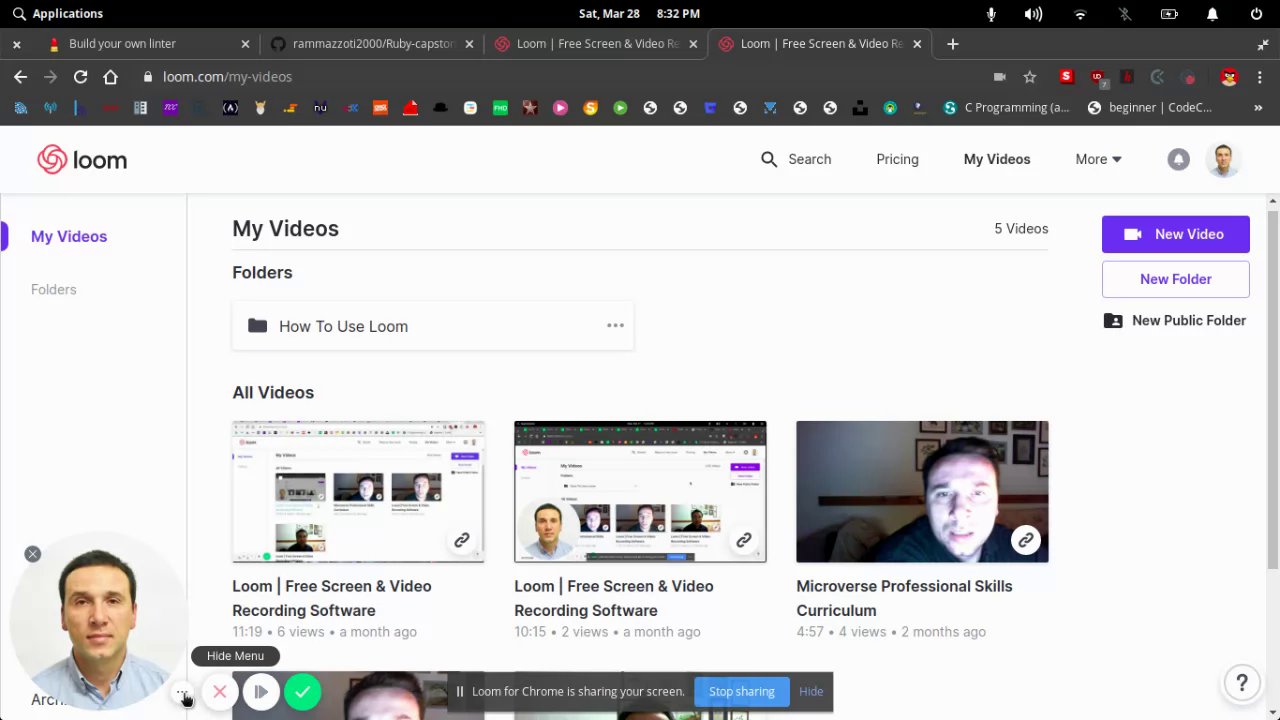Create a New Public Folder
This screenshot has height=720, width=1280.
coord(1176,320)
